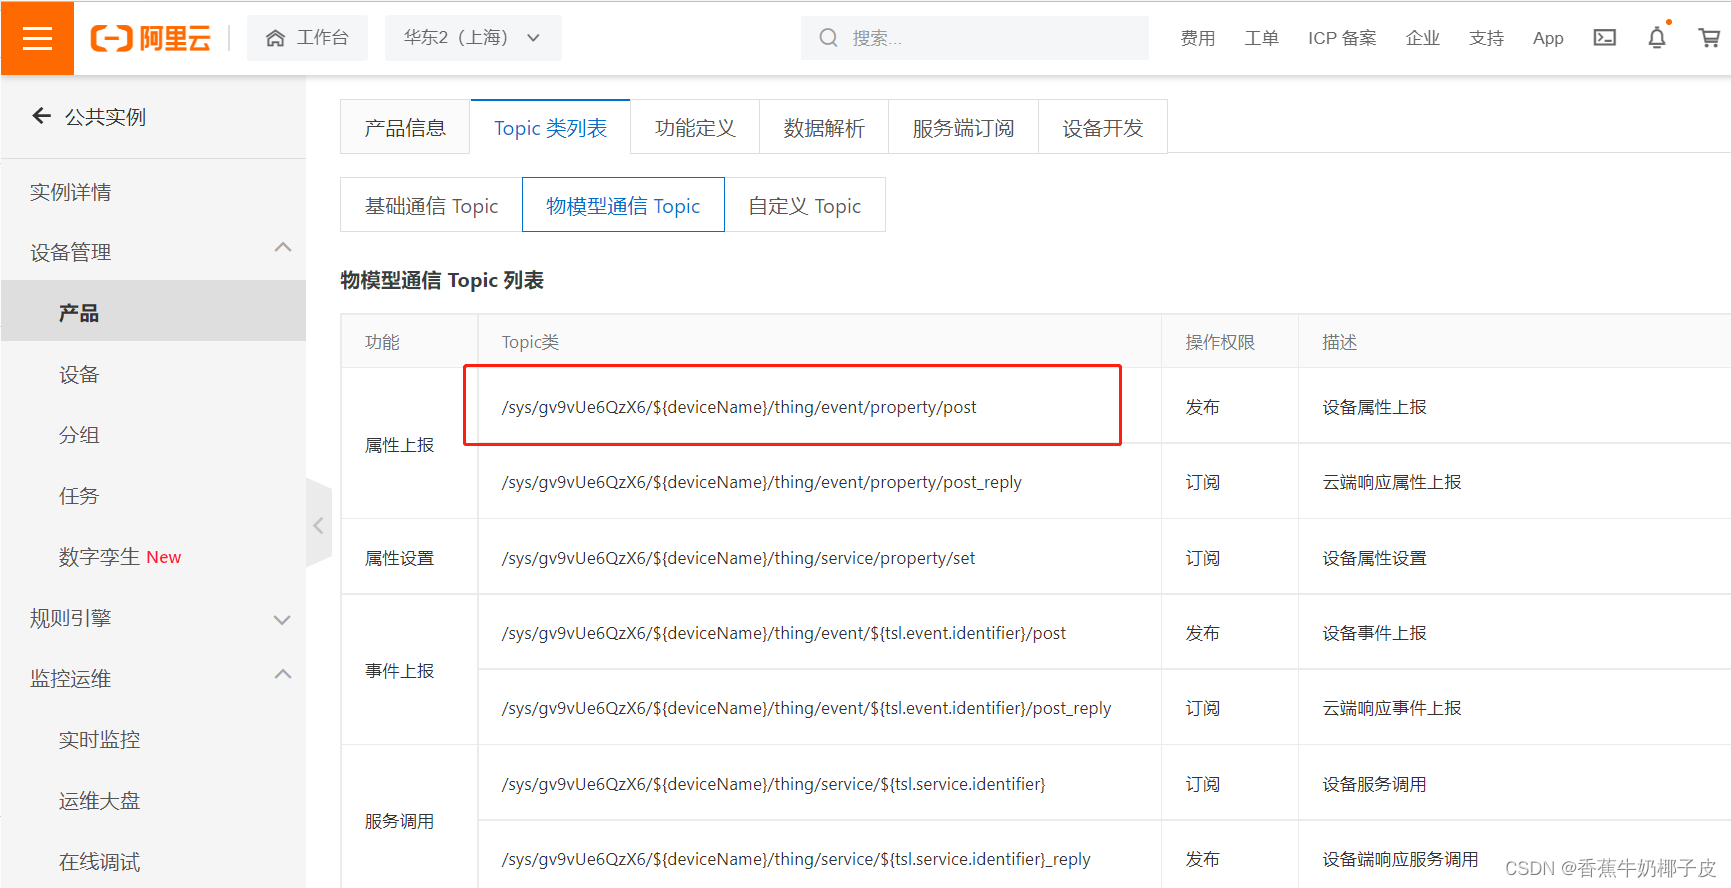
Task: Open the 费用 menu
Action: [1197, 38]
